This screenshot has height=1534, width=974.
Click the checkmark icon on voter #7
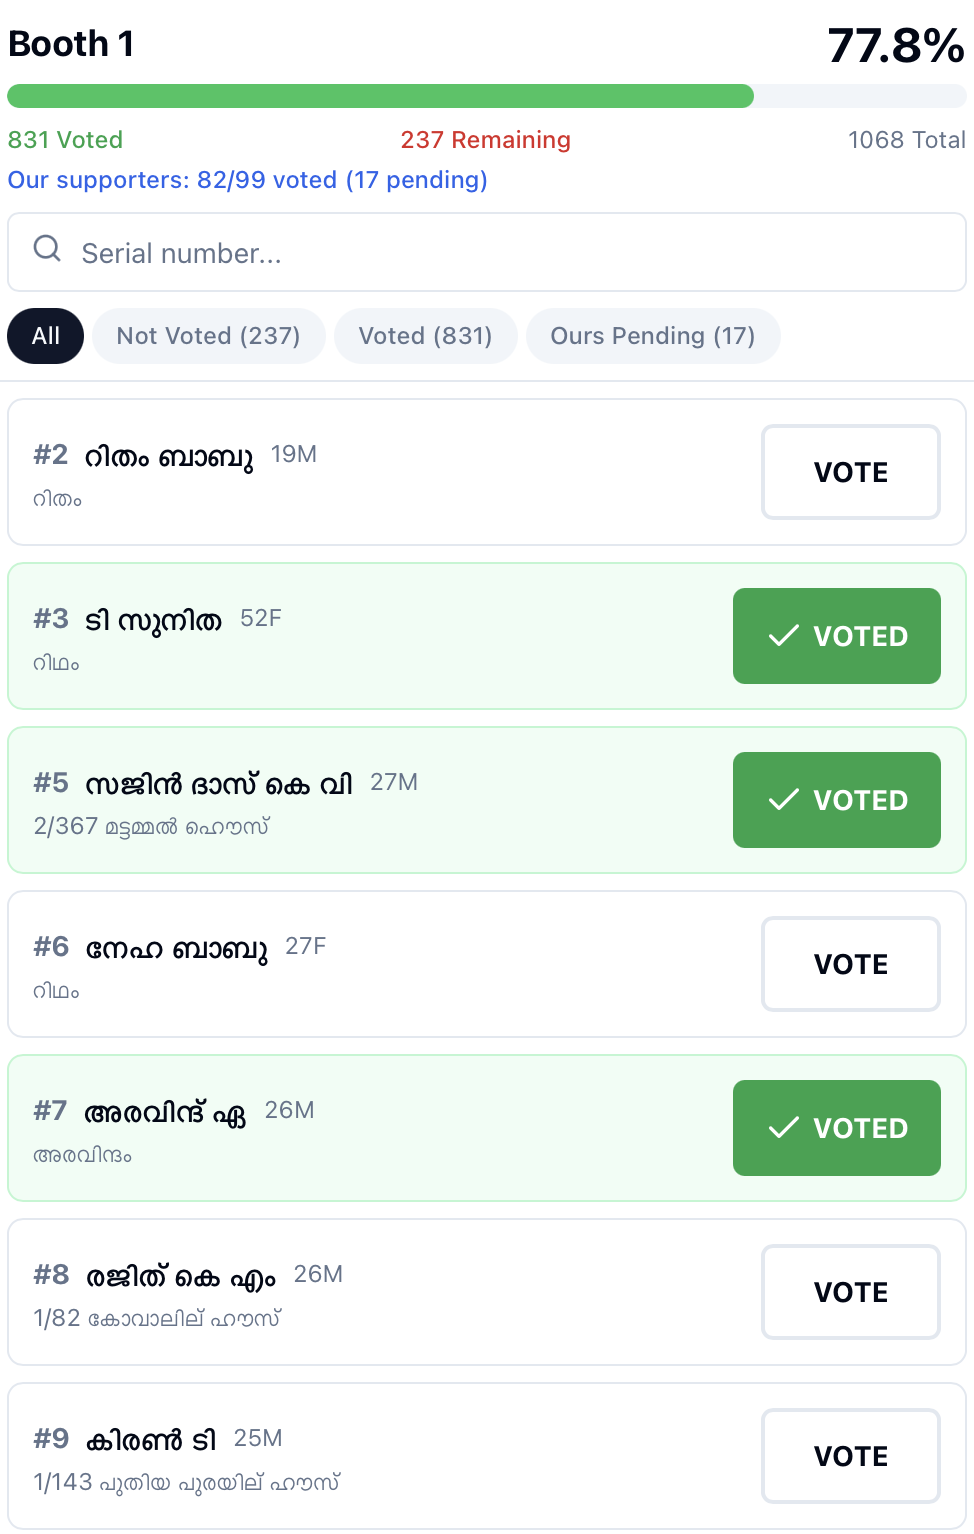(x=784, y=1128)
